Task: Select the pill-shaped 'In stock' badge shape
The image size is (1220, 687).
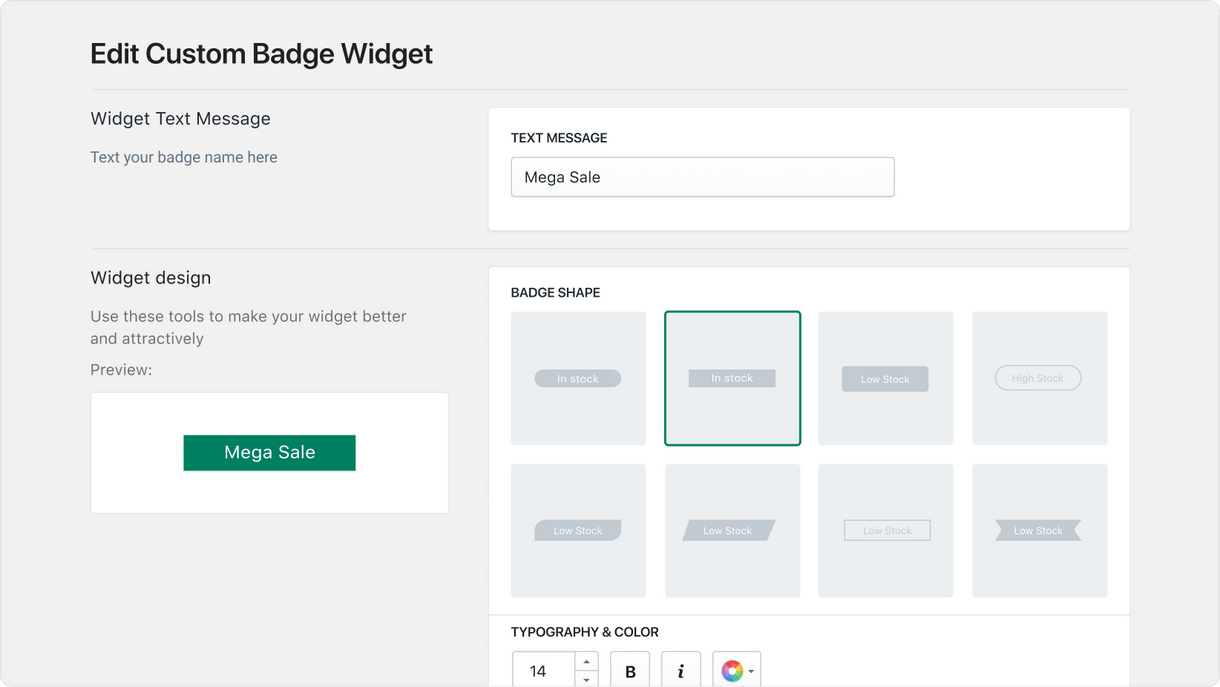Action: coord(578,378)
